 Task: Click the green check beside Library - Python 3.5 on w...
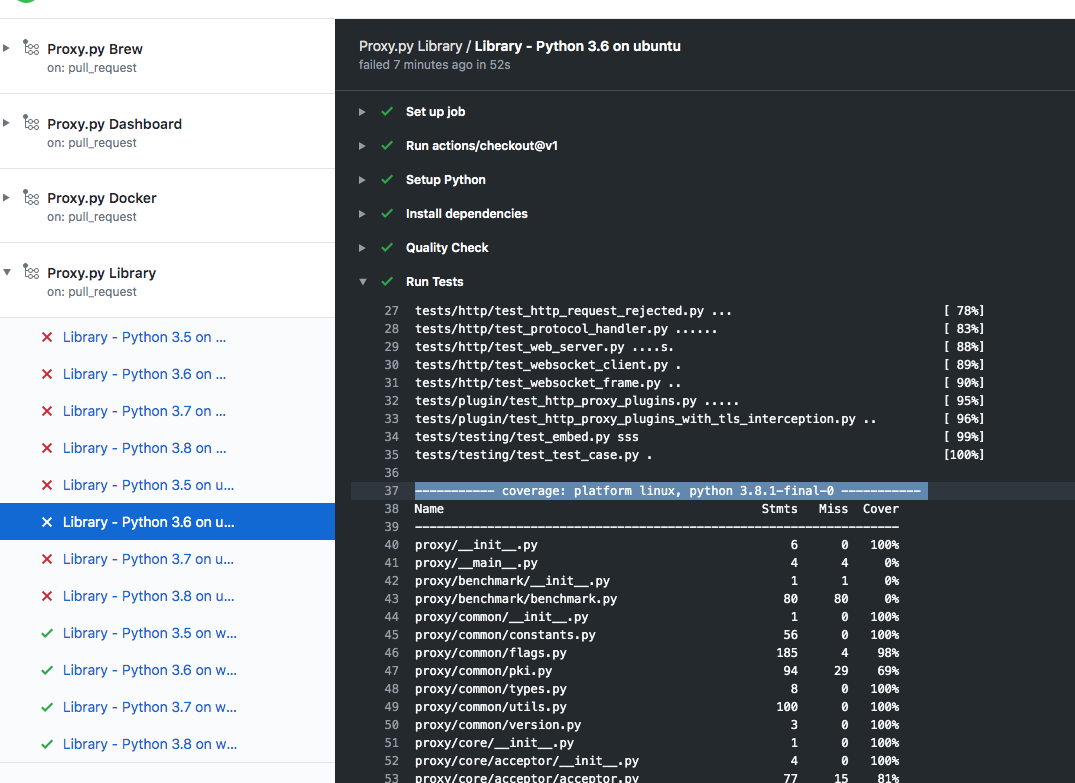point(47,633)
